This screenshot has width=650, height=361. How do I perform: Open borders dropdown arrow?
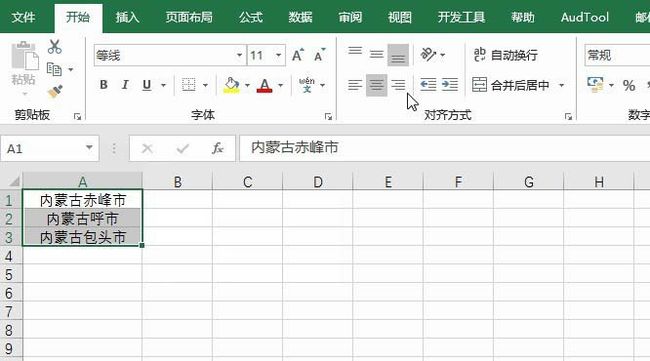(x=205, y=85)
